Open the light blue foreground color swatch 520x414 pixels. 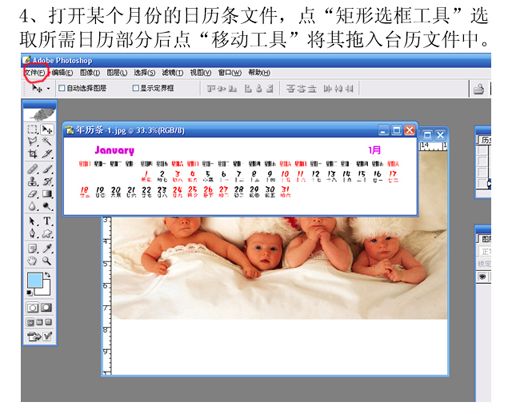[35, 280]
